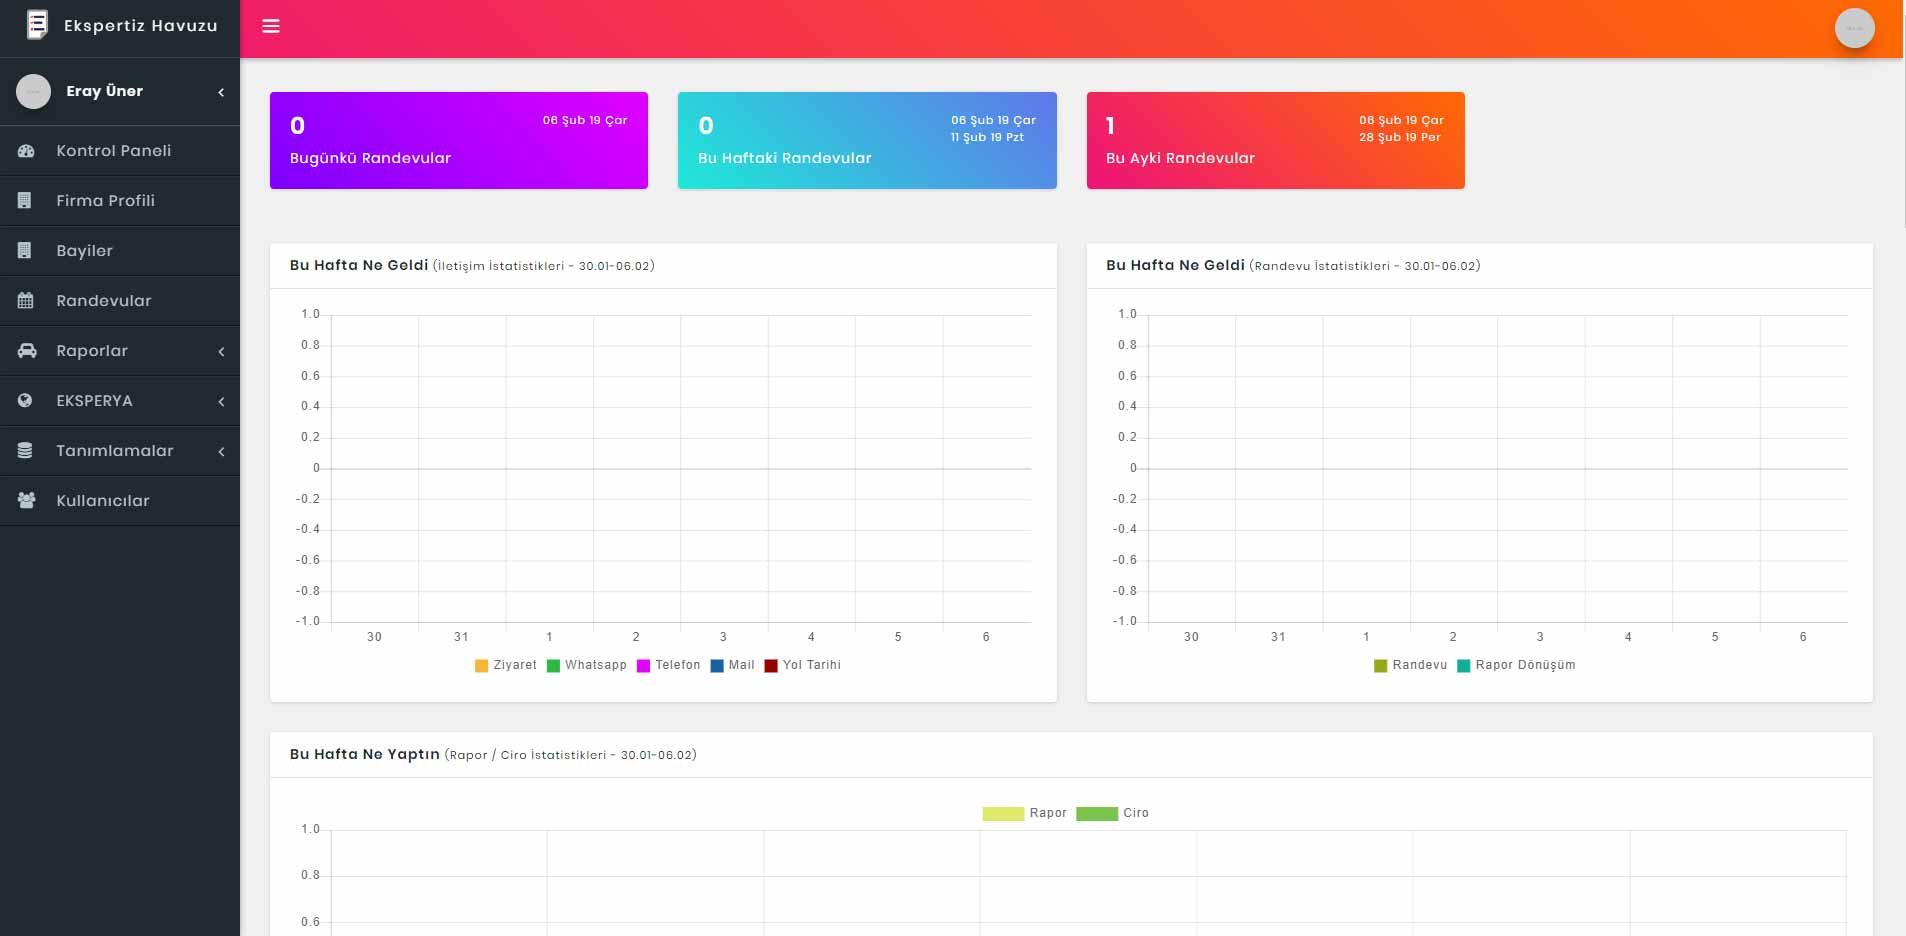Open Bugünkü Randevular card

tap(459, 140)
